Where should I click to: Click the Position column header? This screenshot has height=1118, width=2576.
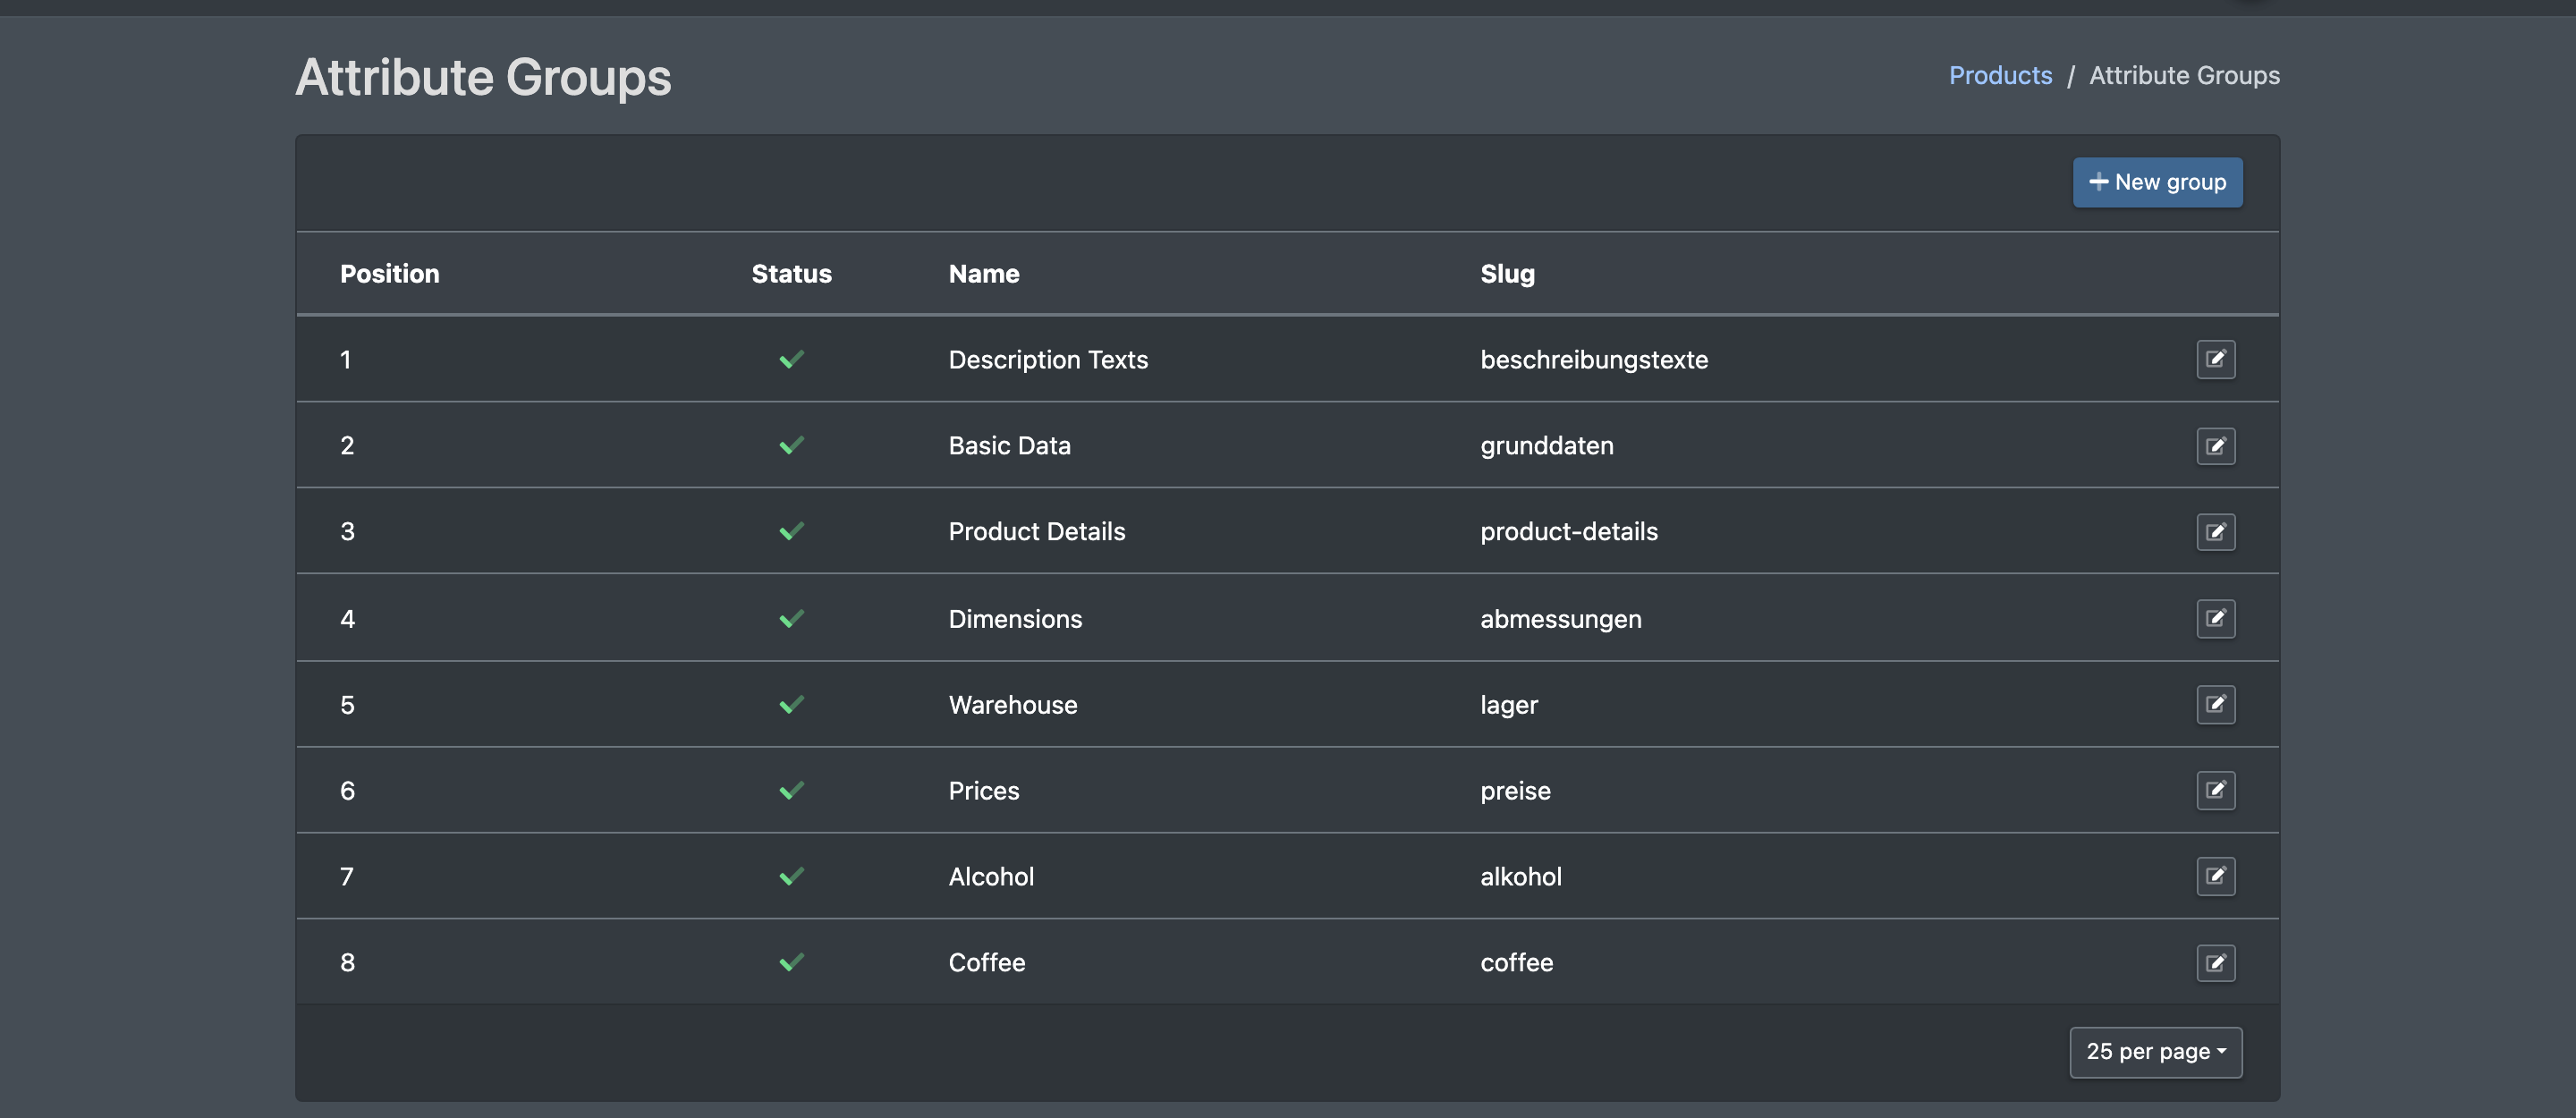[389, 273]
